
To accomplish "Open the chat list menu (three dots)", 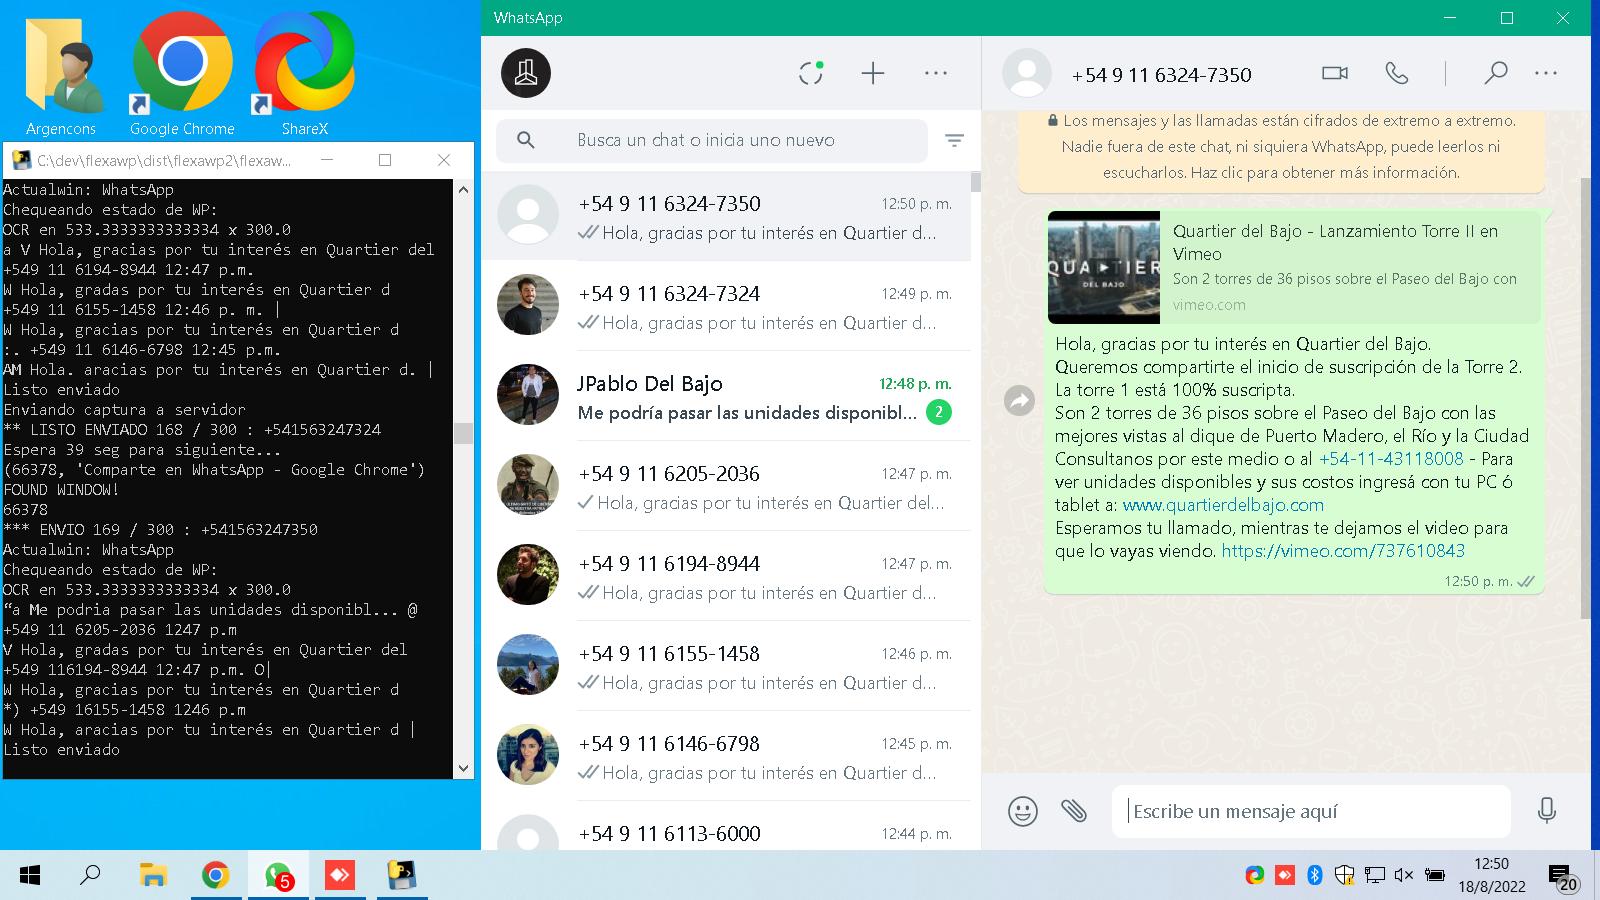I will tap(936, 73).
